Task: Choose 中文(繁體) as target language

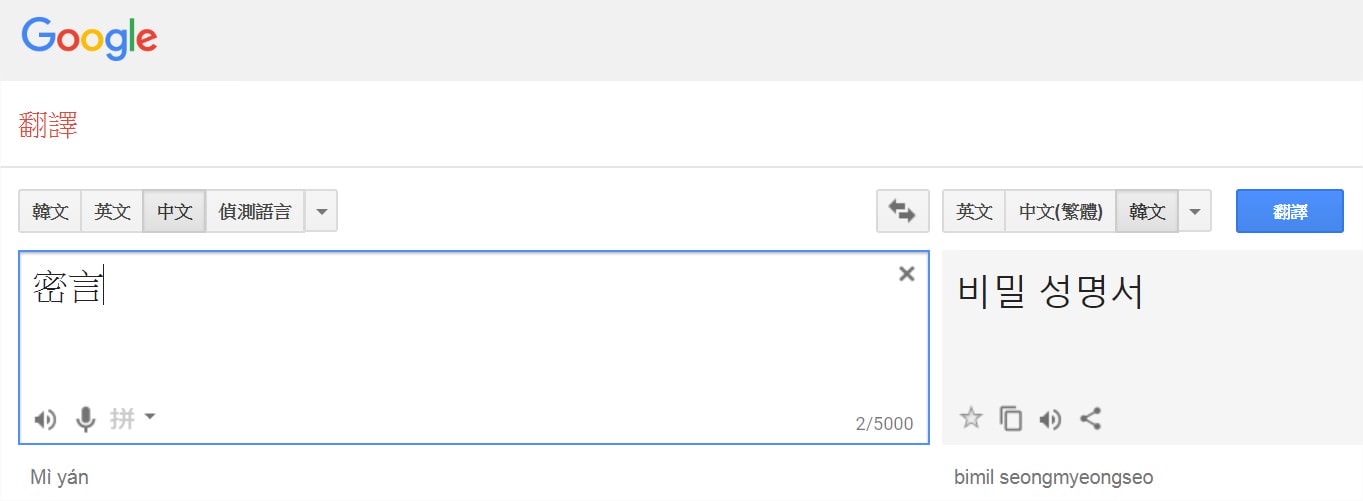Action: (1060, 211)
